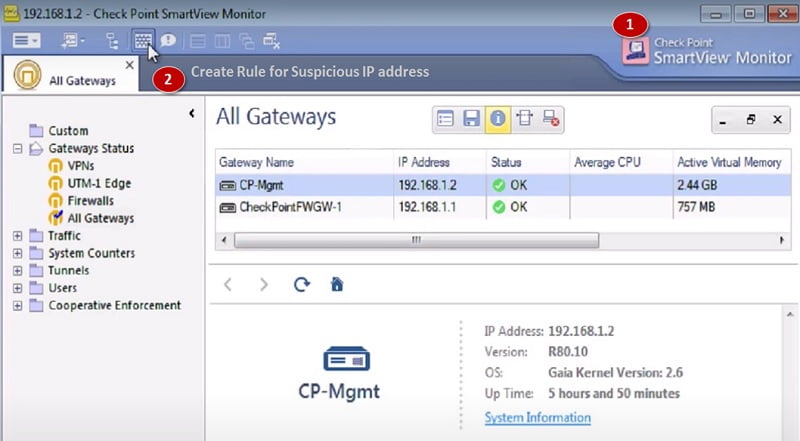Open the main application menu dropdown
This screenshot has width=800, height=441.
tap(26, 41)
